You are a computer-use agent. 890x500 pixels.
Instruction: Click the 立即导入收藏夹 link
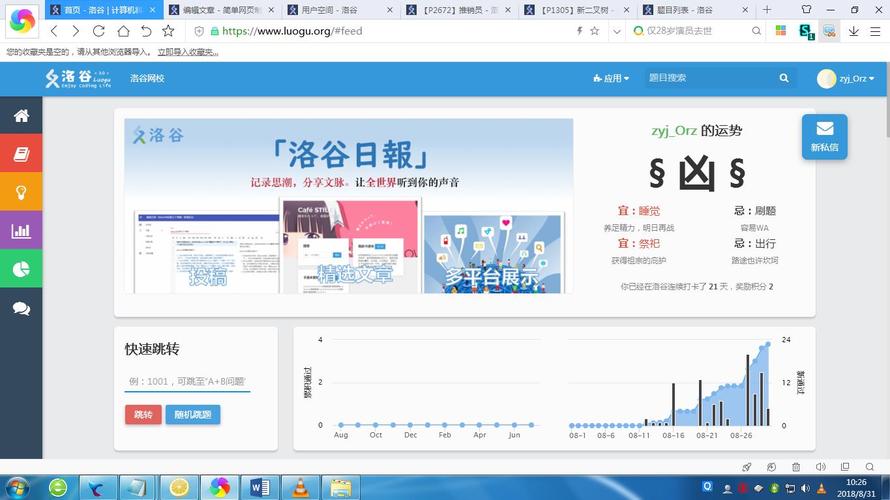188,52
